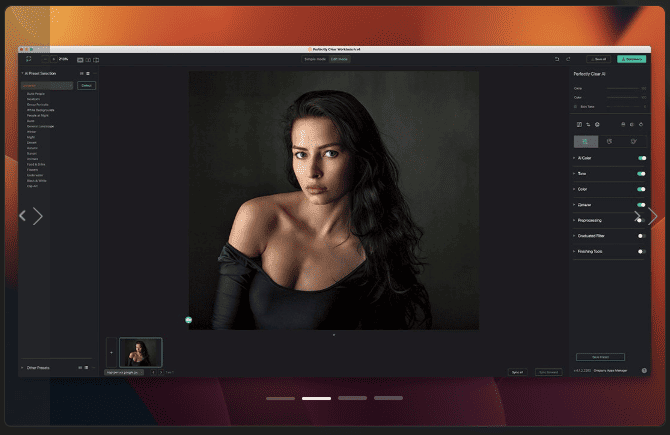Click the undo arrow icon
The image size is (670, 435).
pyautogui.click(x=557, y=59)
